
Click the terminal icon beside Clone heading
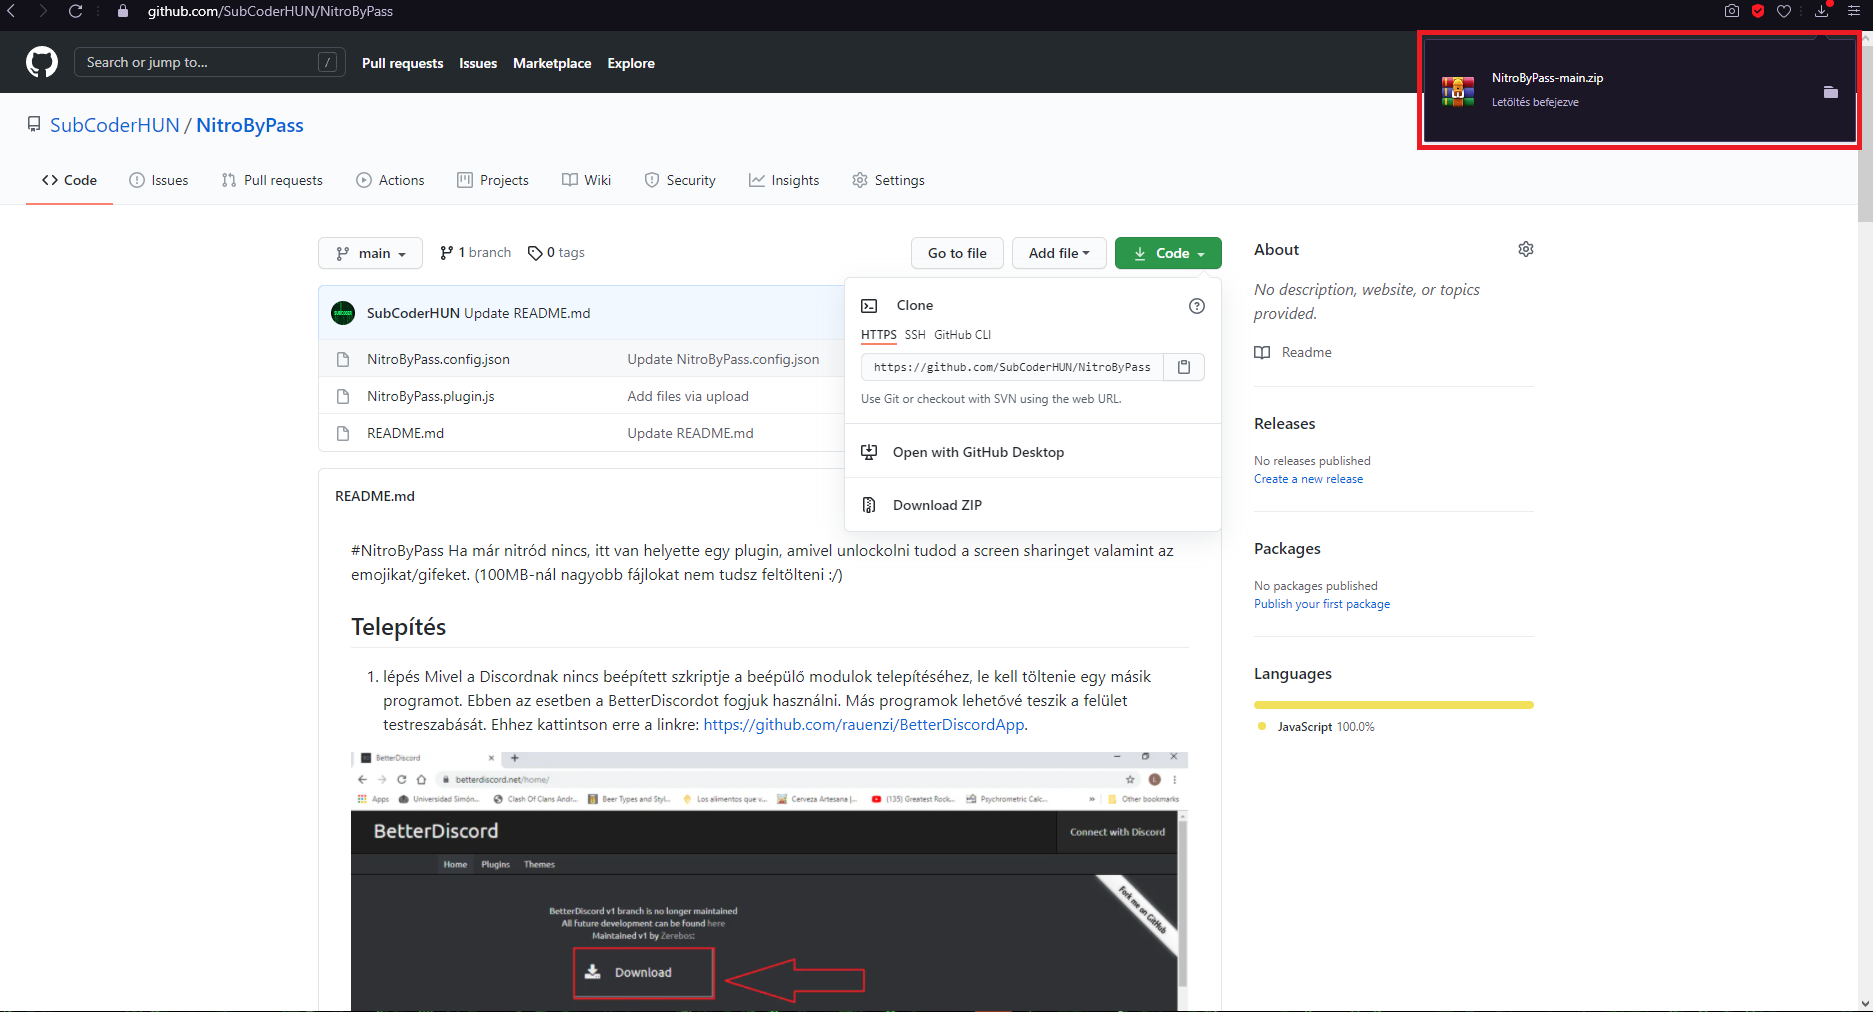(870, 306)
